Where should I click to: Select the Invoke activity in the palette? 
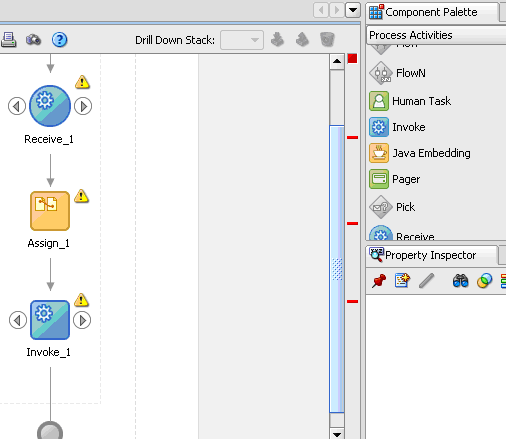[x=398, y=127]
